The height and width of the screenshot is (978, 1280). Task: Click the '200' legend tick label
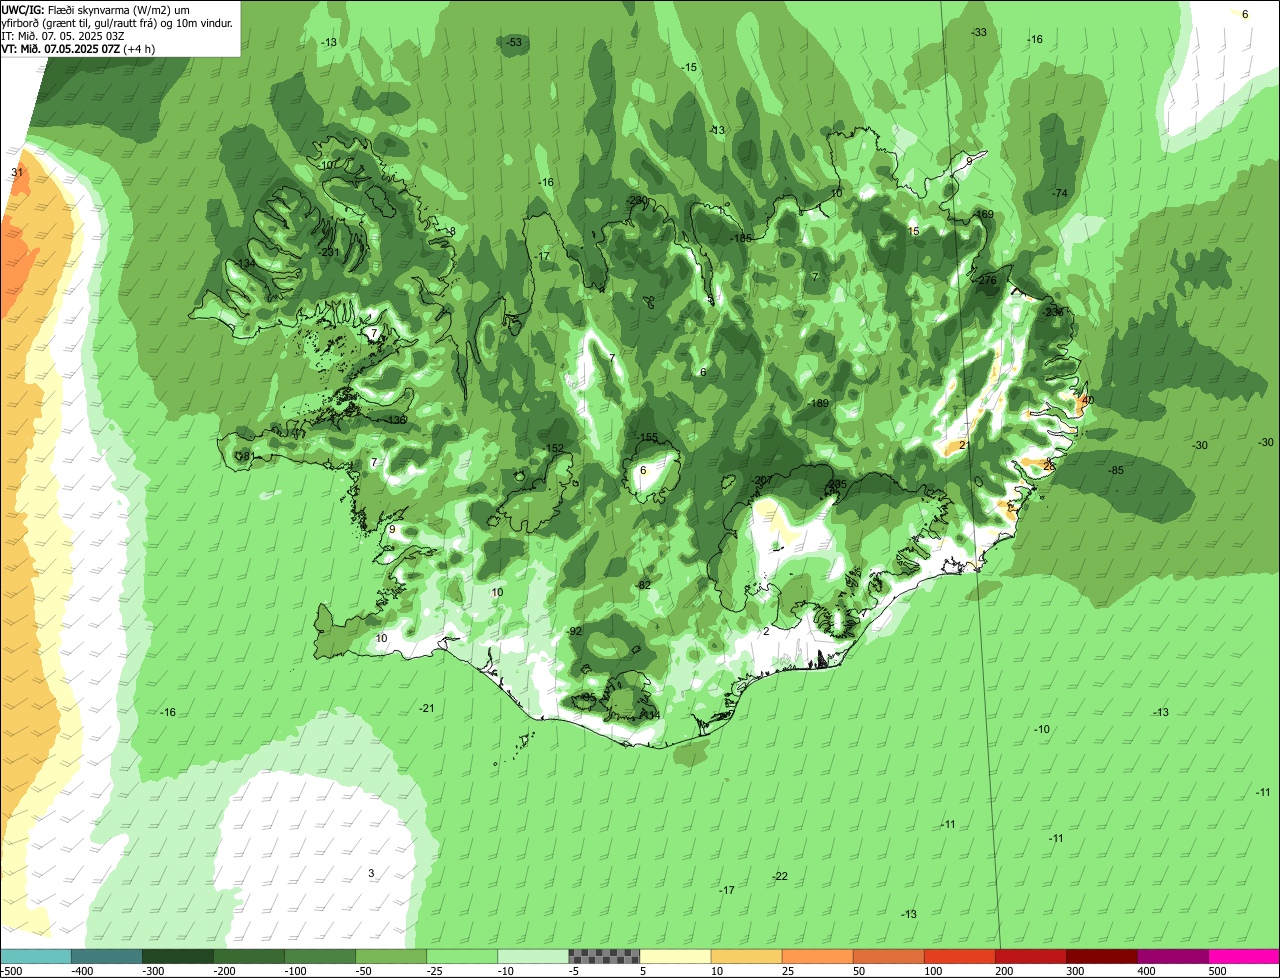[x=1006, y=971]
